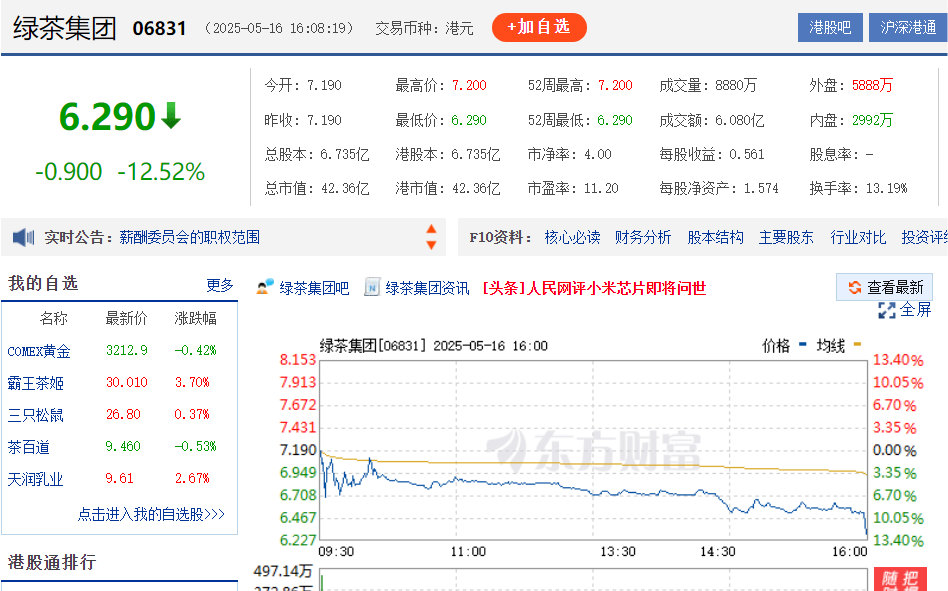Viewport: 948px width, 591px height.
Task: Click the speaker icon beside 实时公告
Action: click(24, 237)
